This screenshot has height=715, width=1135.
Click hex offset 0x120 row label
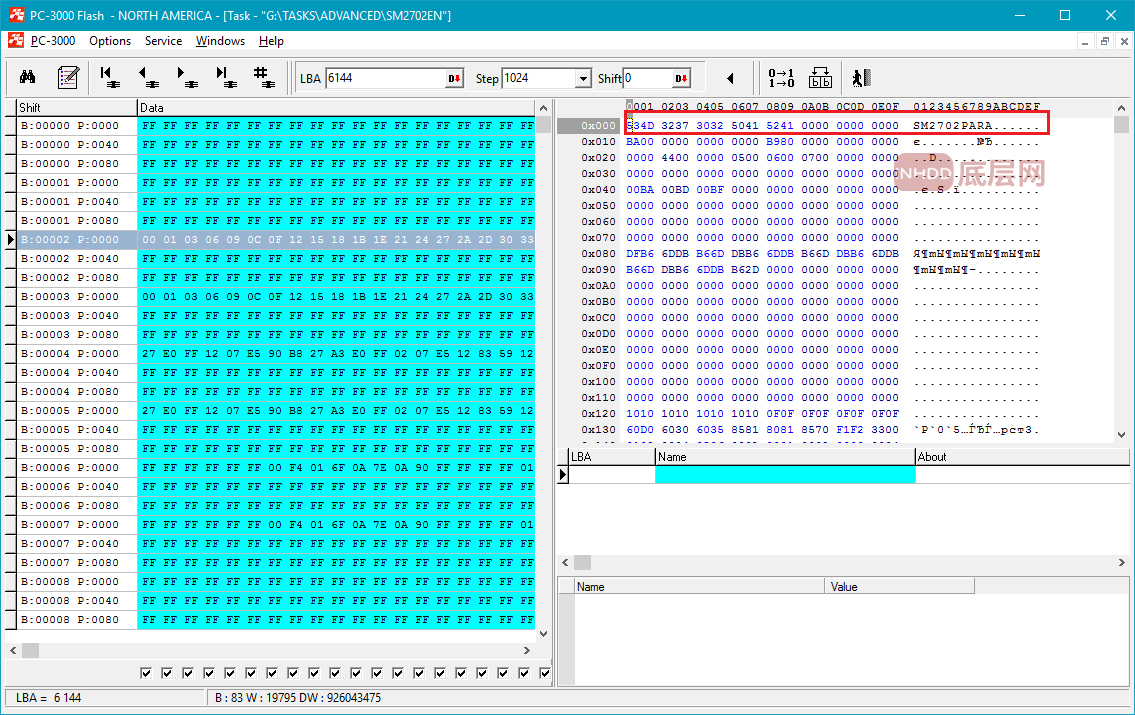pyautogui.click(x=598, y=413)
